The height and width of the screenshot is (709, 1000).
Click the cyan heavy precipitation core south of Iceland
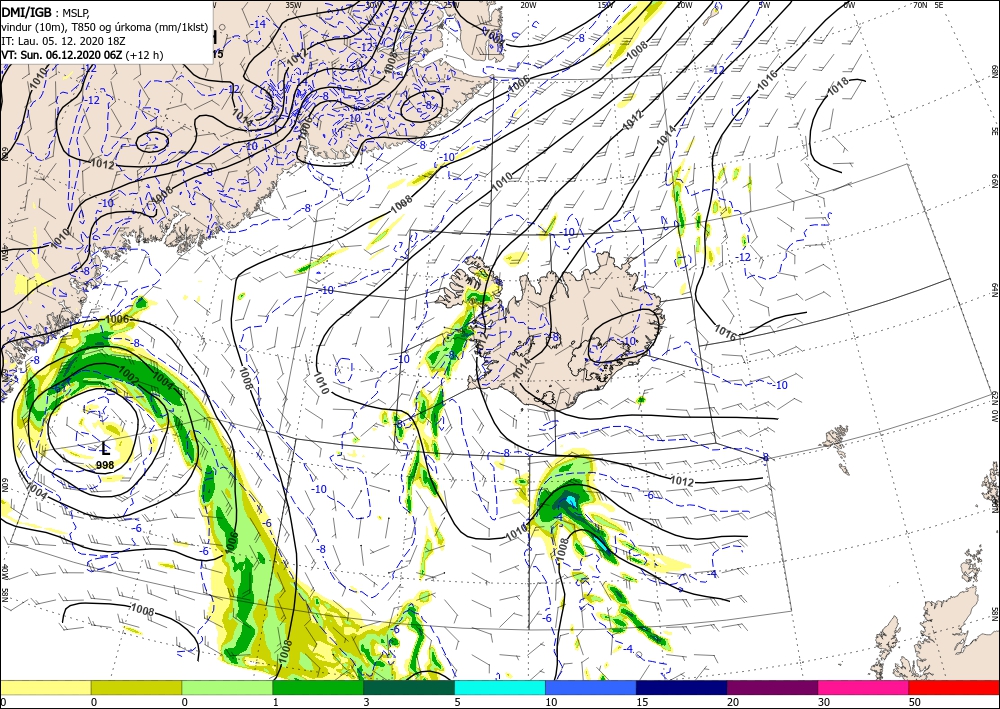pos(571,502)
